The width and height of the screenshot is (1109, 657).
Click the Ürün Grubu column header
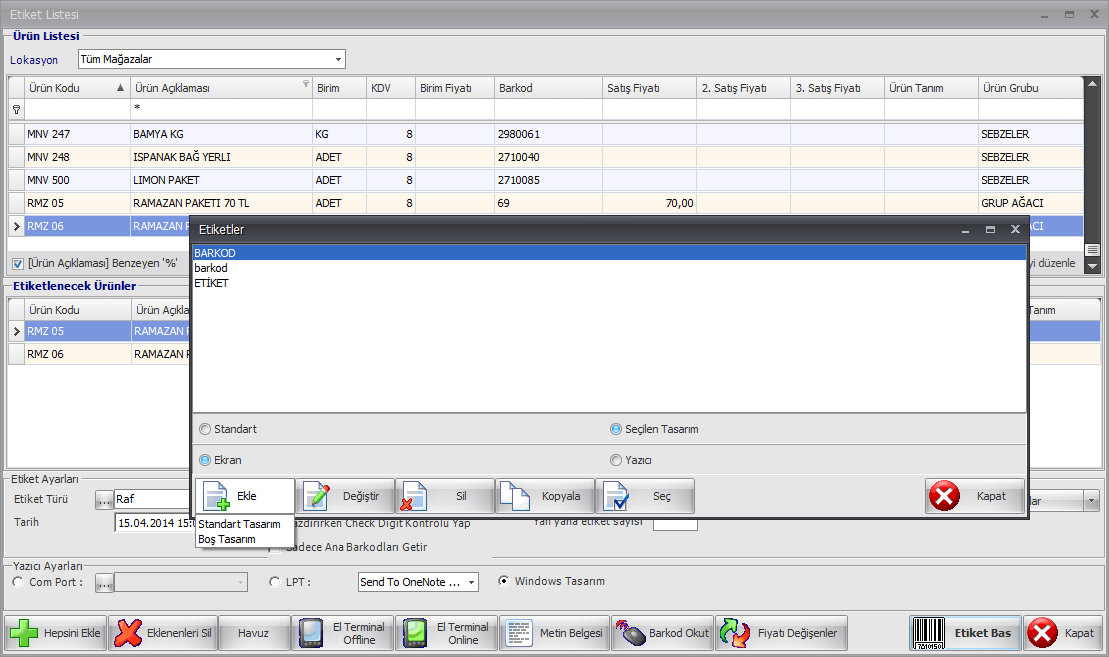point(1030,88)
